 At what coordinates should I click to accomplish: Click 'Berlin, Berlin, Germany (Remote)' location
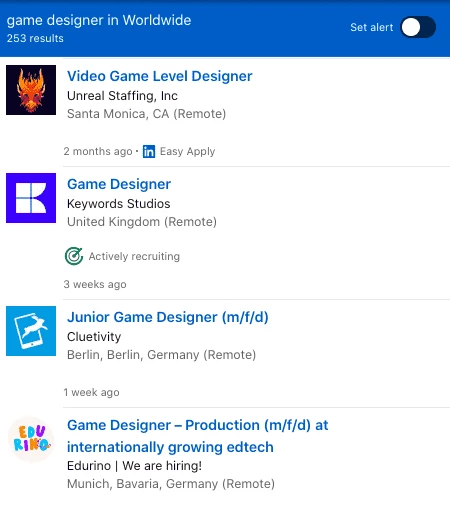pyautogui.click(x=162, y=355)
